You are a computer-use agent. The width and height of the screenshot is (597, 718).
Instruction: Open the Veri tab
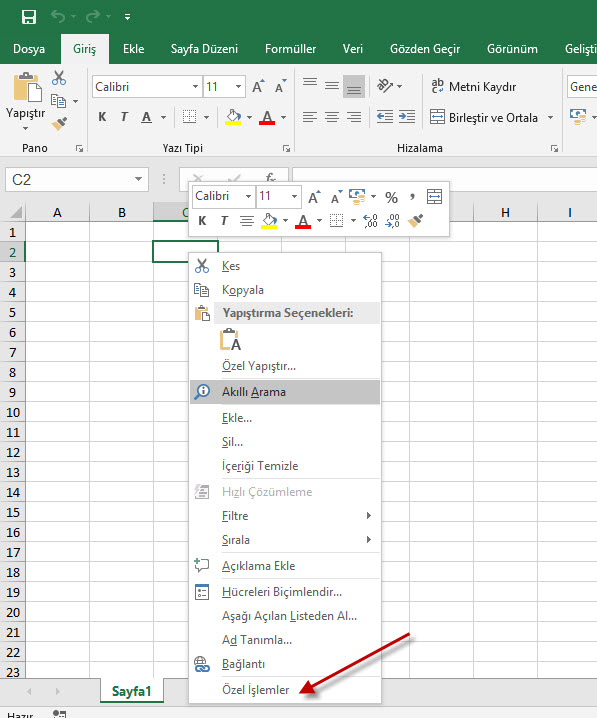pyautogui.click(x=353, y=49)
